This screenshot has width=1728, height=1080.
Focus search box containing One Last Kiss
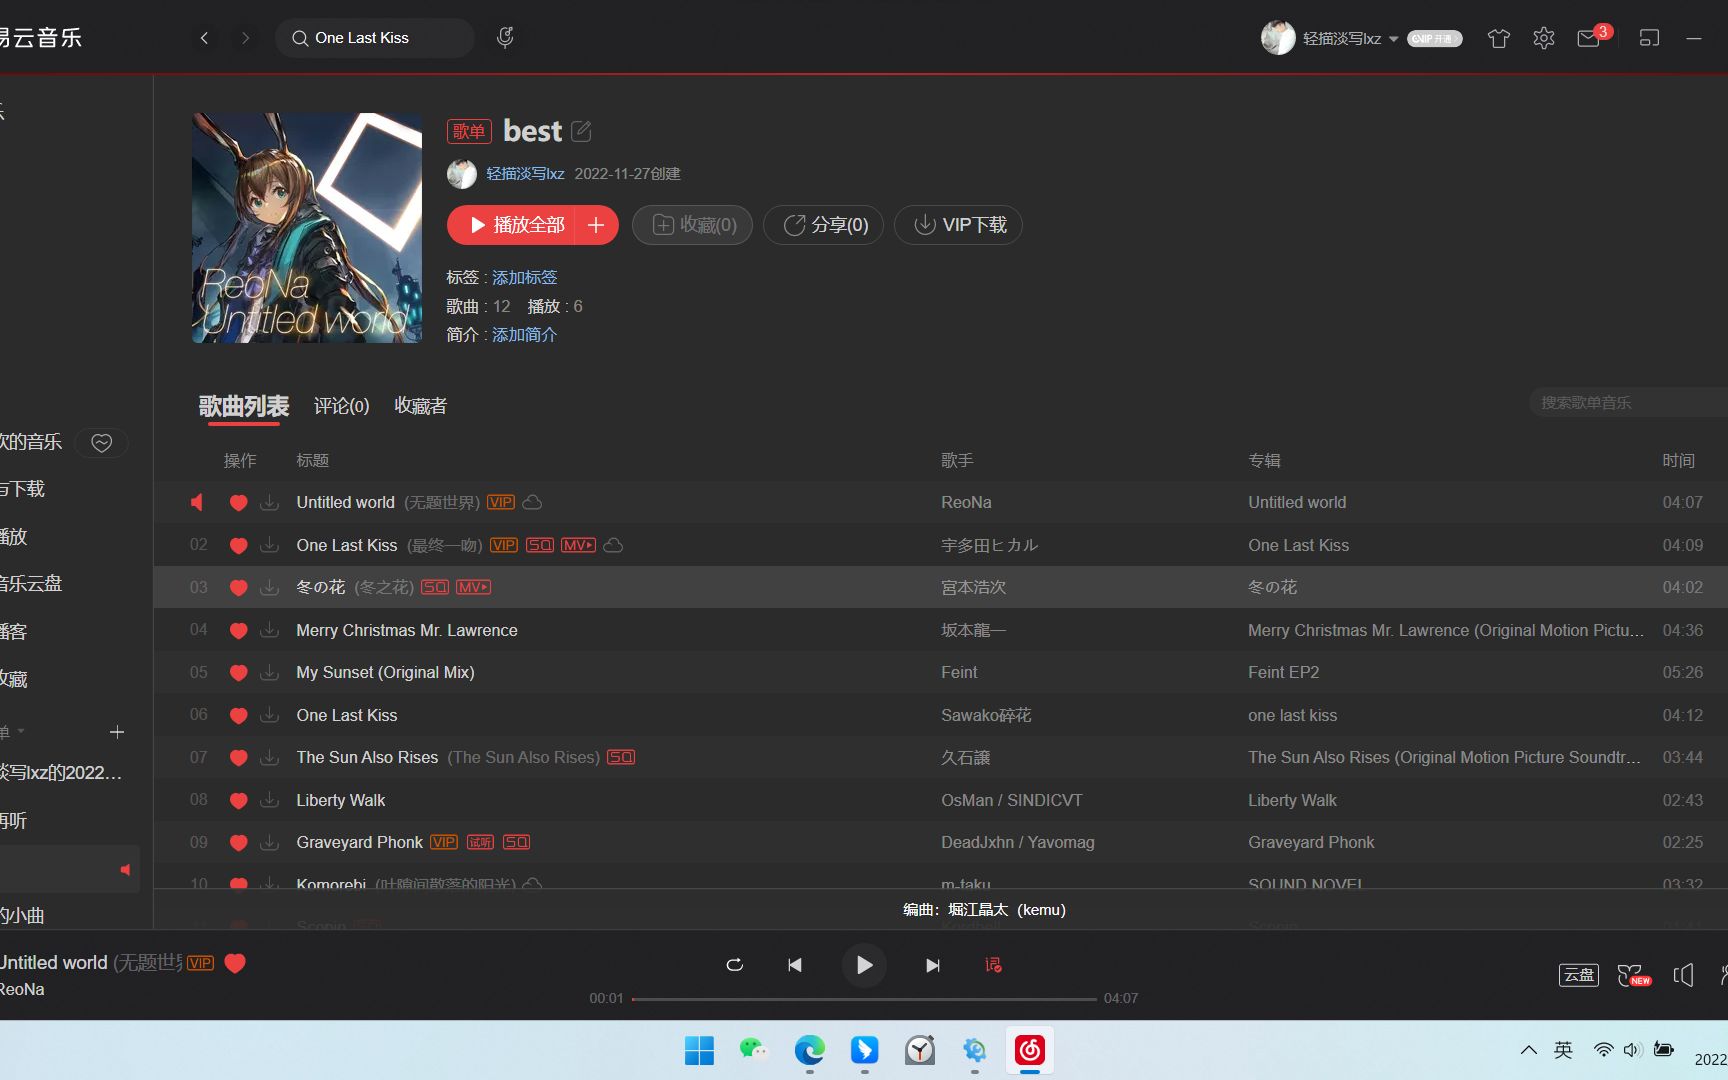tap(375, 38)
